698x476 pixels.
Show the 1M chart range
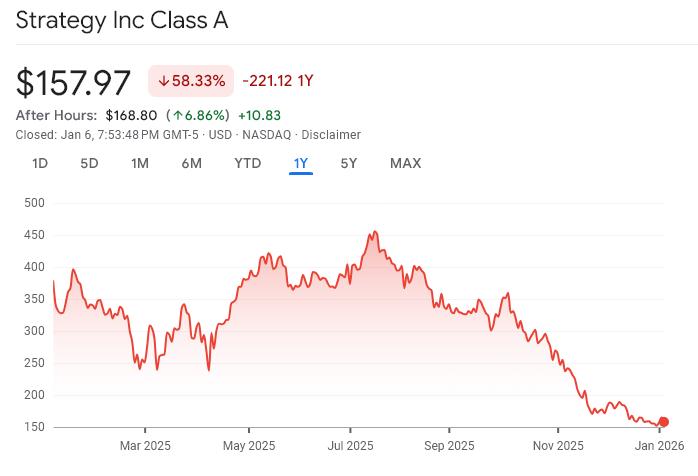140,163
